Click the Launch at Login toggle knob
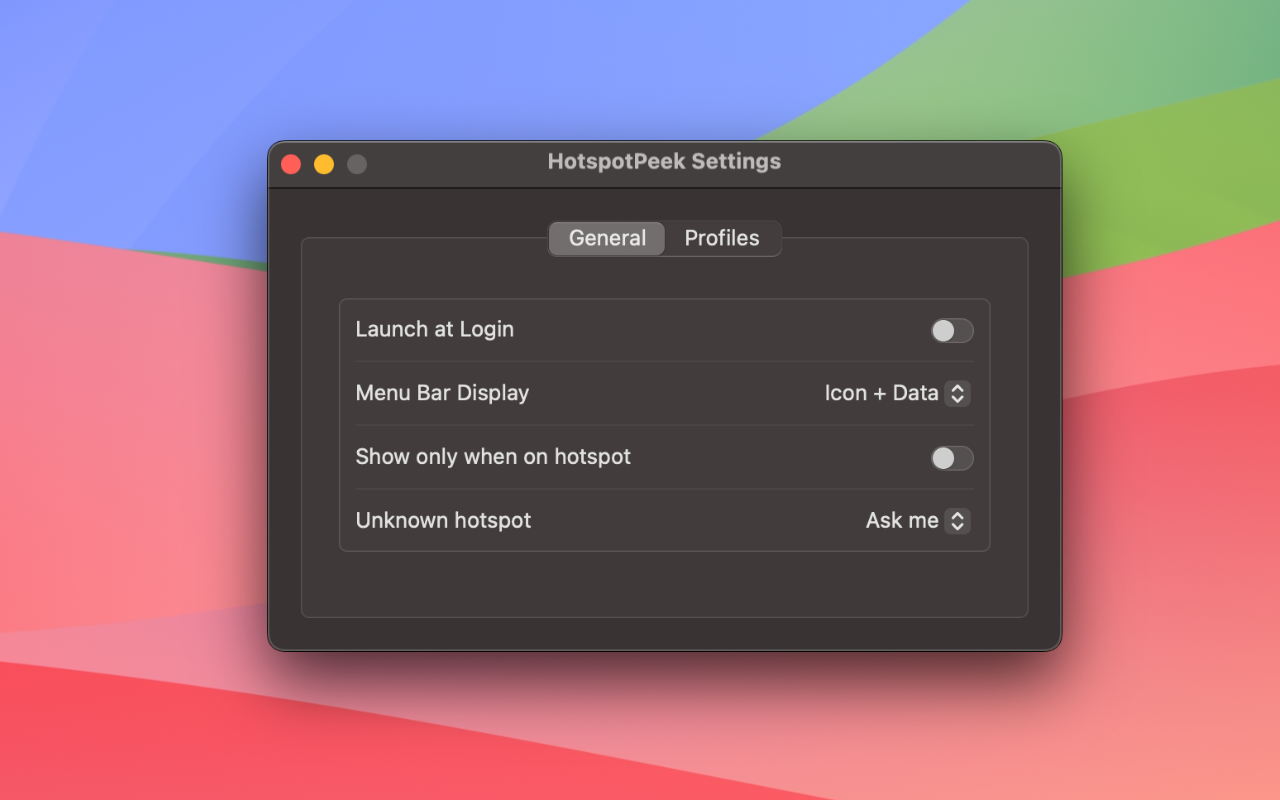This screenshot has height=800, width=1280. coord(942,330)
